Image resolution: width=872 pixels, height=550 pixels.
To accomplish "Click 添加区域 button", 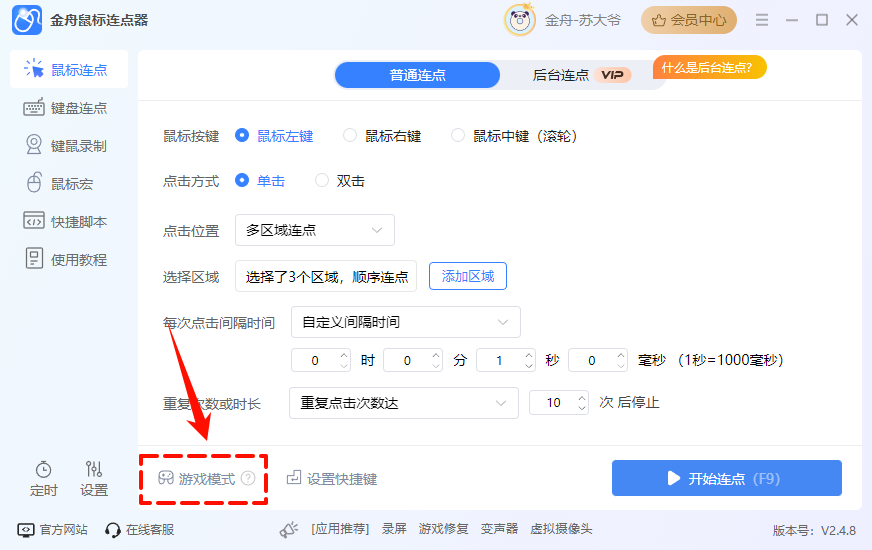I will click(x=468, y=276).
